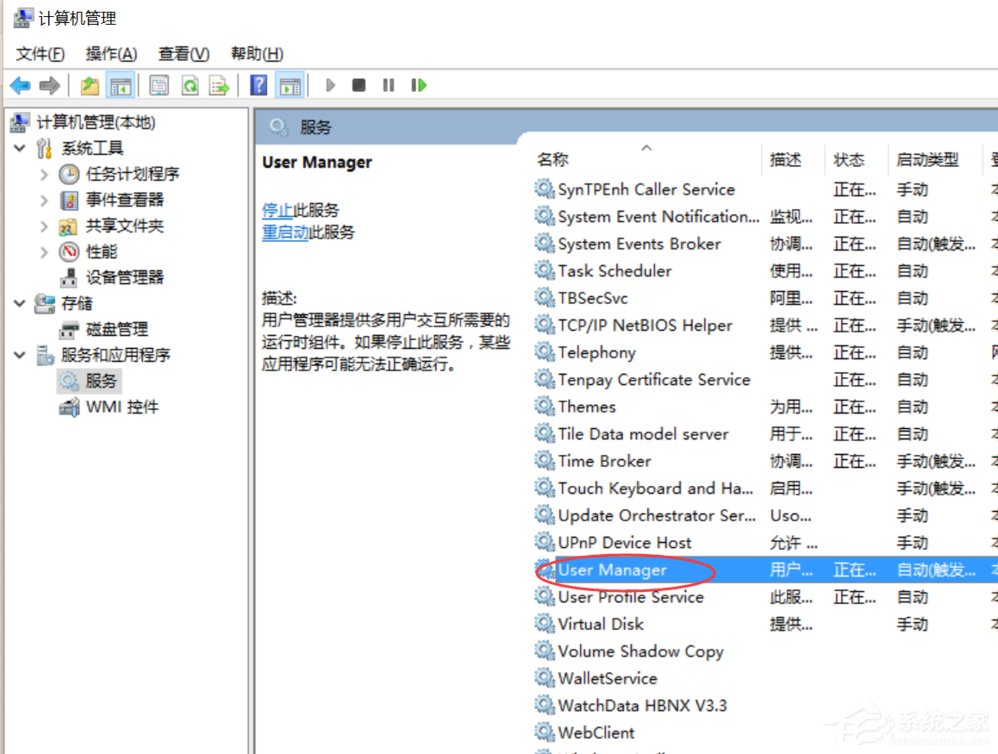Expand the 任务计划程序 tree node

coord(44,173)
